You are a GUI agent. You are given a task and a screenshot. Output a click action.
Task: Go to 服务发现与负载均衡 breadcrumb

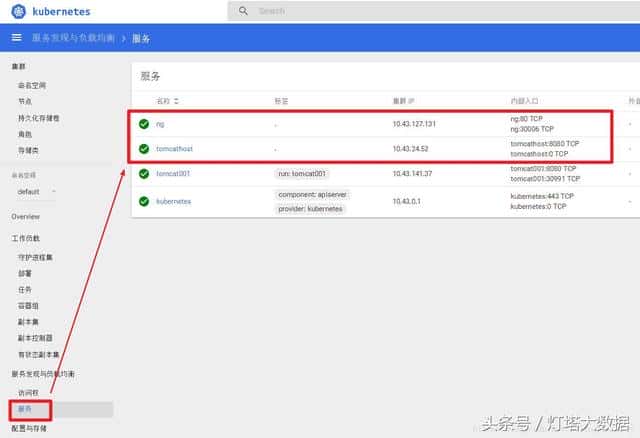73,38
